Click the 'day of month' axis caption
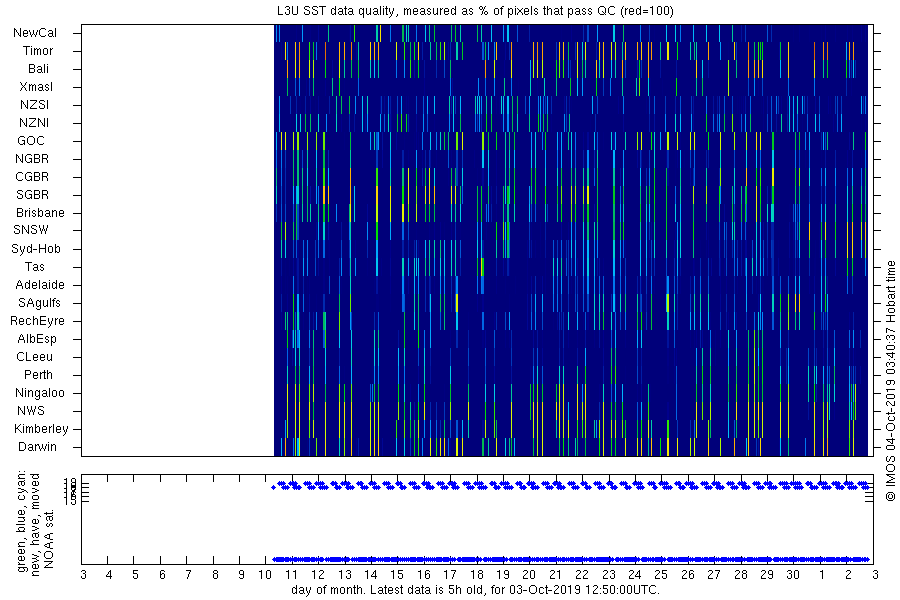The width and height of the screenshot is (900, 600). (475, 590)
